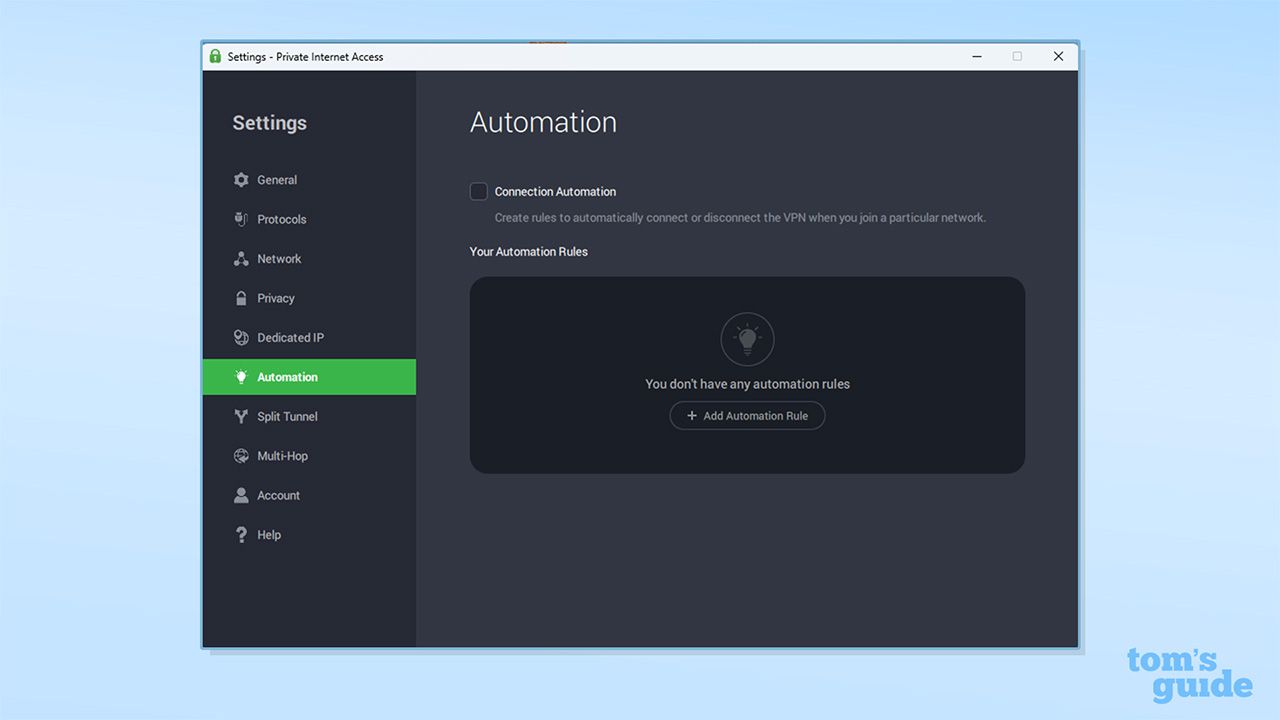The width and height of the screenshot is (1280, 720).
Task: Click the Automation page title
Action: tap(543, 122)
